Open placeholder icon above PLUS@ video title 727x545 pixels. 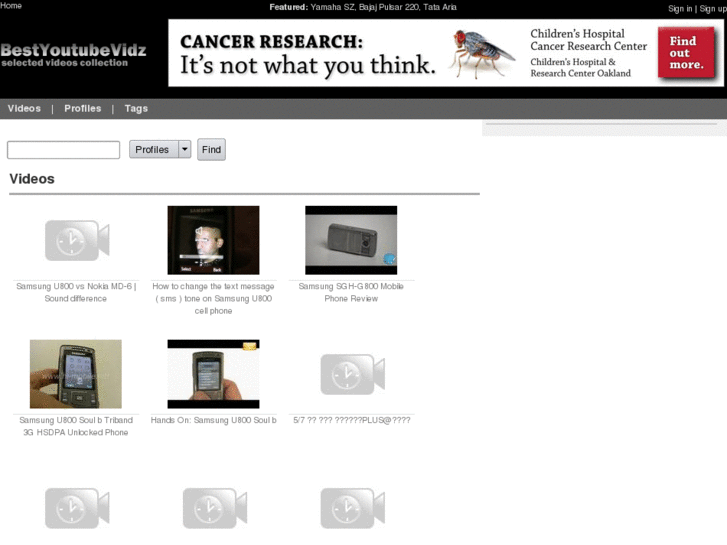352,374
